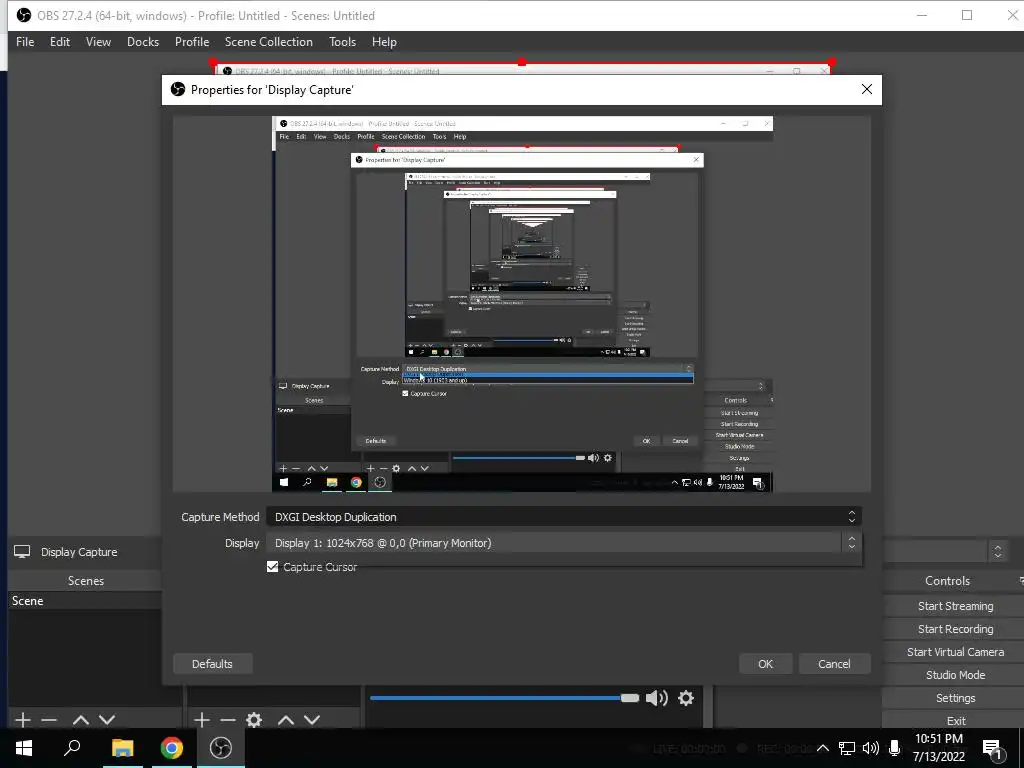Open File Explorer from taskbar
The image size is (1024, 768).
tap(122, 748)
